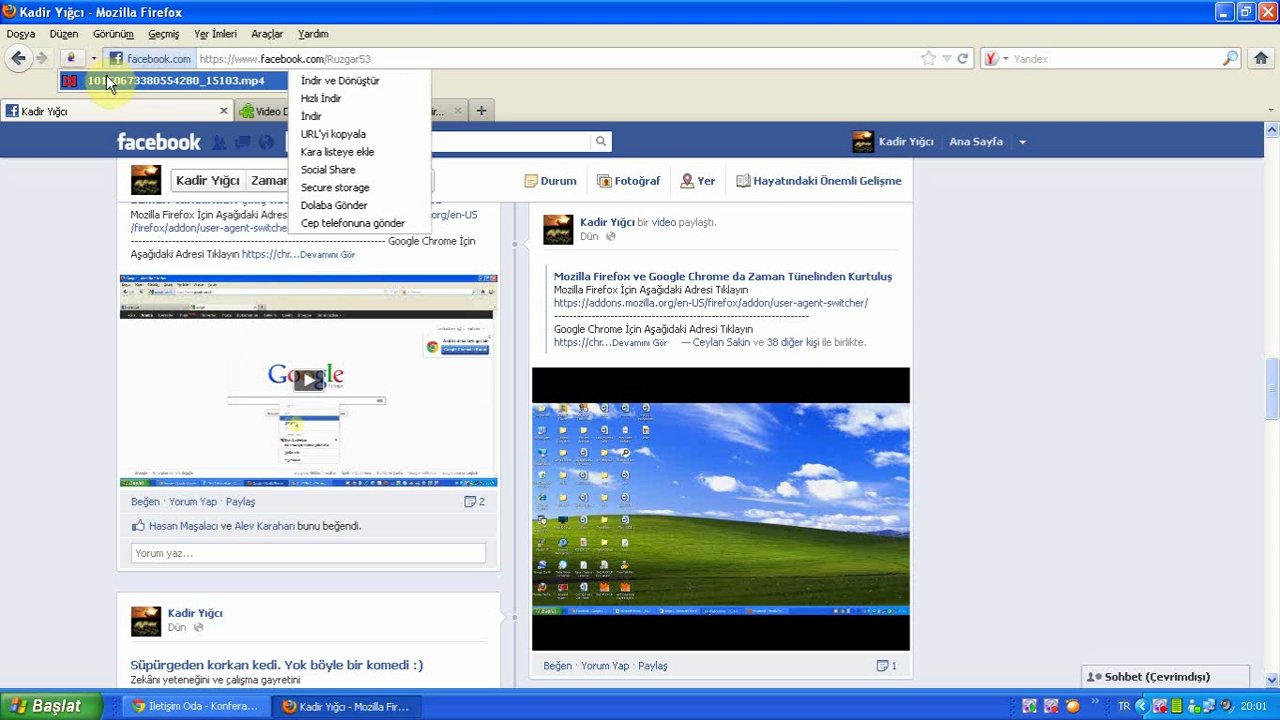Reload the page with the refresh icon
The image size is (1280, 720).
pyautogui.click(x=963, y=58)
